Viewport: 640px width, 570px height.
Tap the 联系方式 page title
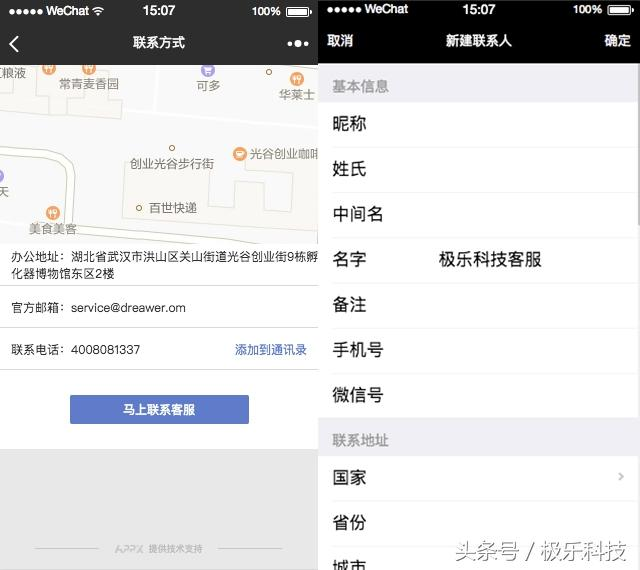(x=159, y=42)
